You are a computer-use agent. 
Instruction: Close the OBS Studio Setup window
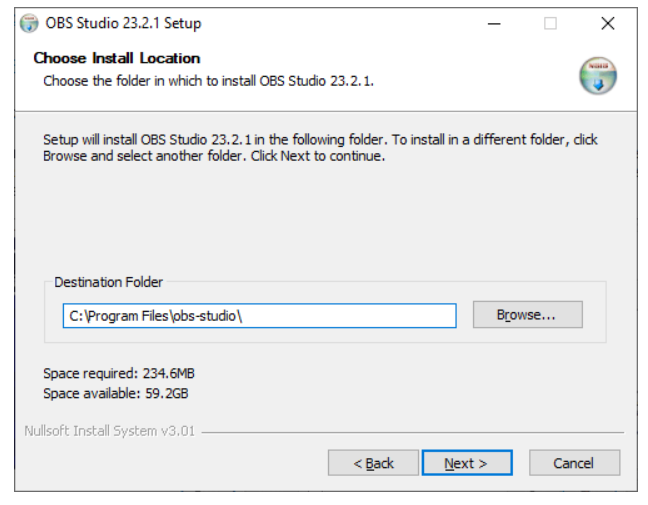(607, 23)
